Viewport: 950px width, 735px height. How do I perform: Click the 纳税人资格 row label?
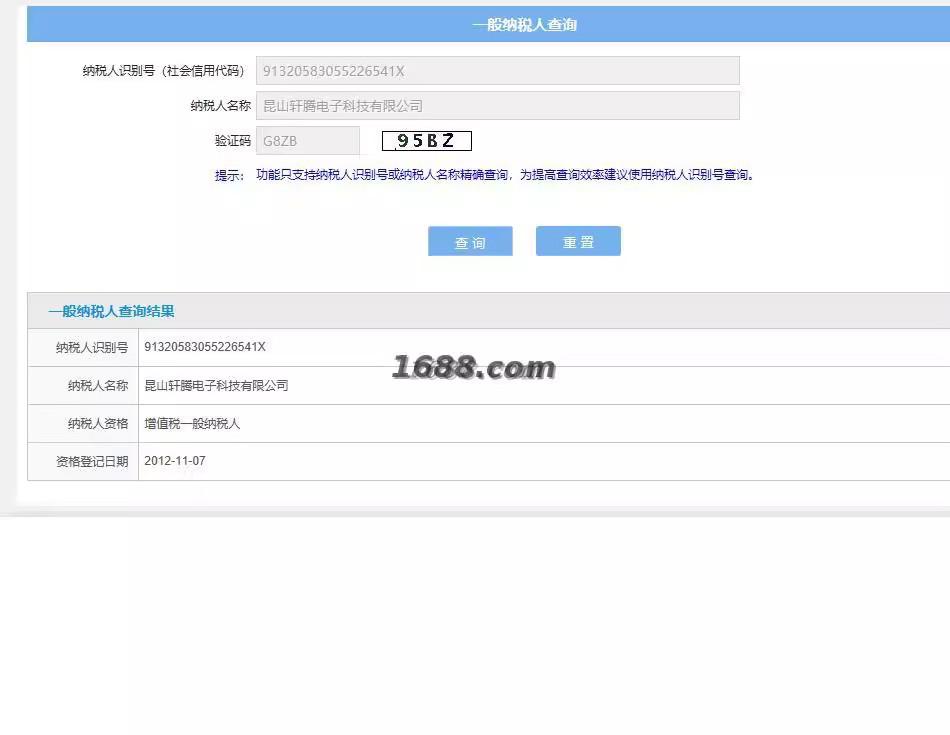pos(98,424)
